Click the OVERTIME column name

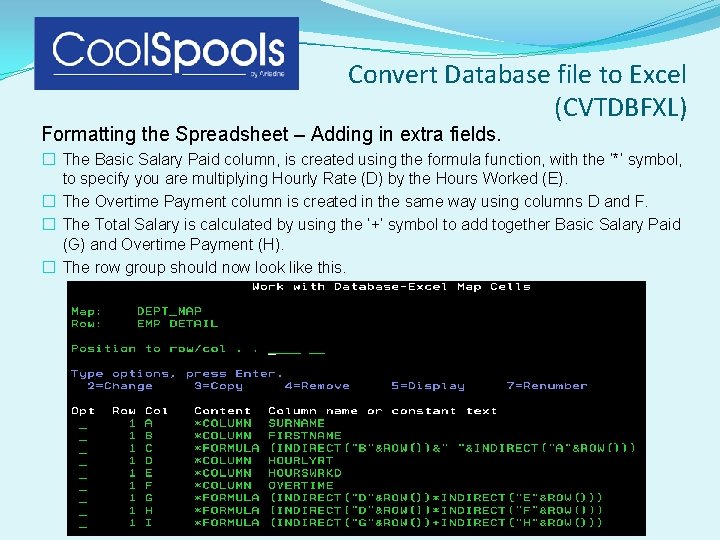click(x=301, y=485)
